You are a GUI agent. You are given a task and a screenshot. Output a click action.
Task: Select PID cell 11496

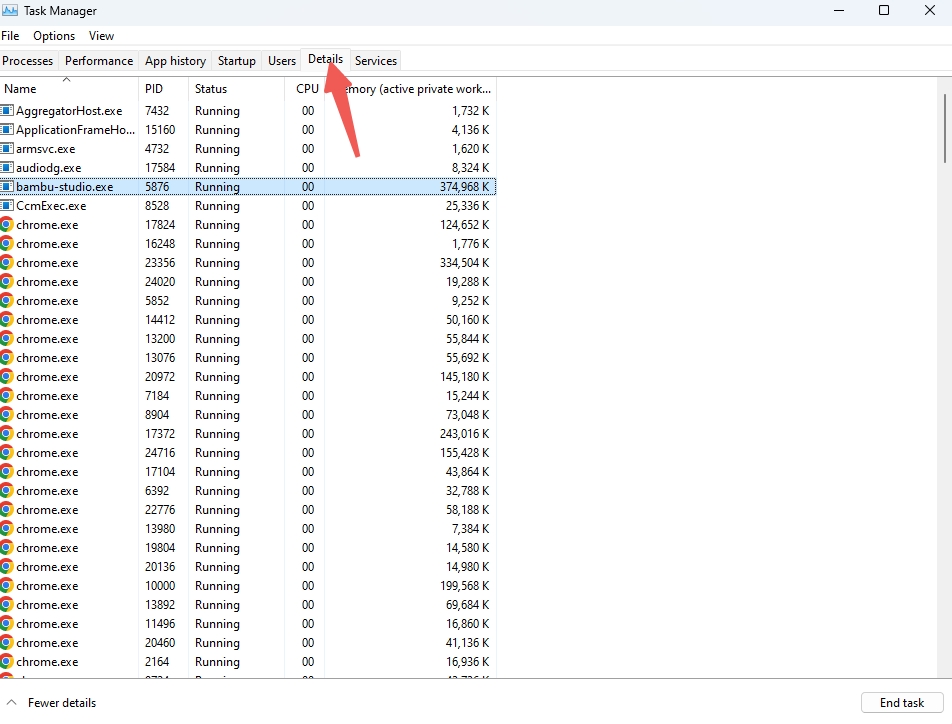tap(160, 623)
